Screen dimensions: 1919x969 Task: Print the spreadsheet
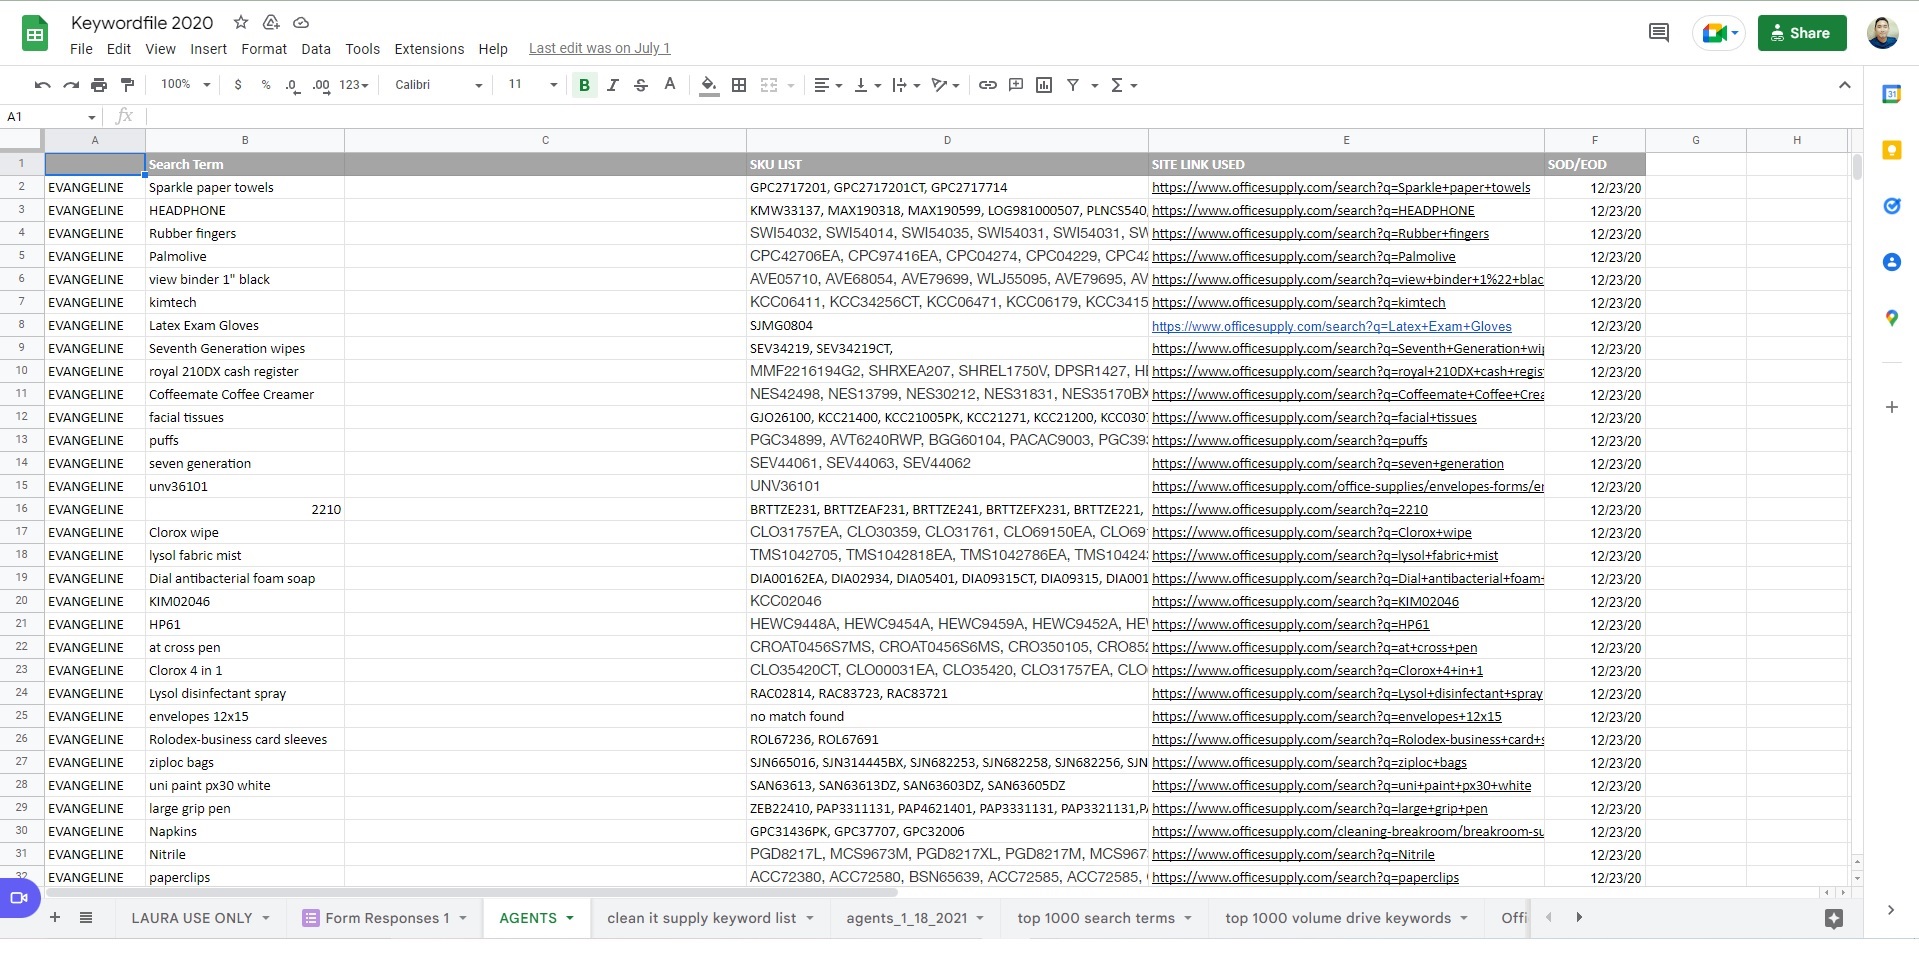98,85
